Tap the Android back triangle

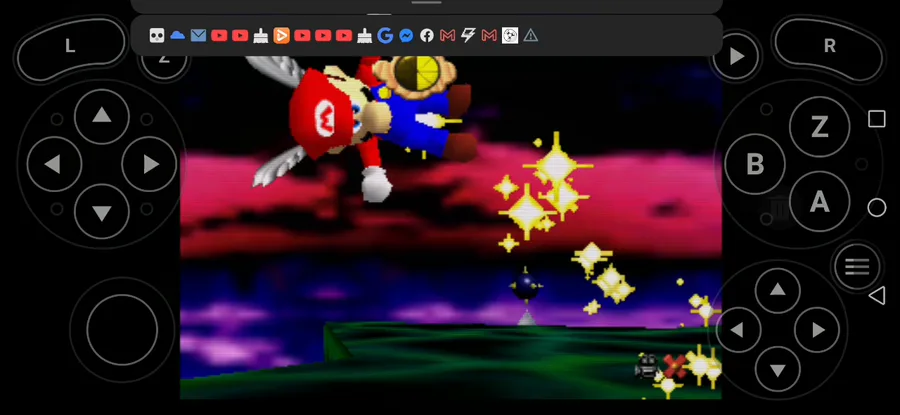click(x=876, y=296)
